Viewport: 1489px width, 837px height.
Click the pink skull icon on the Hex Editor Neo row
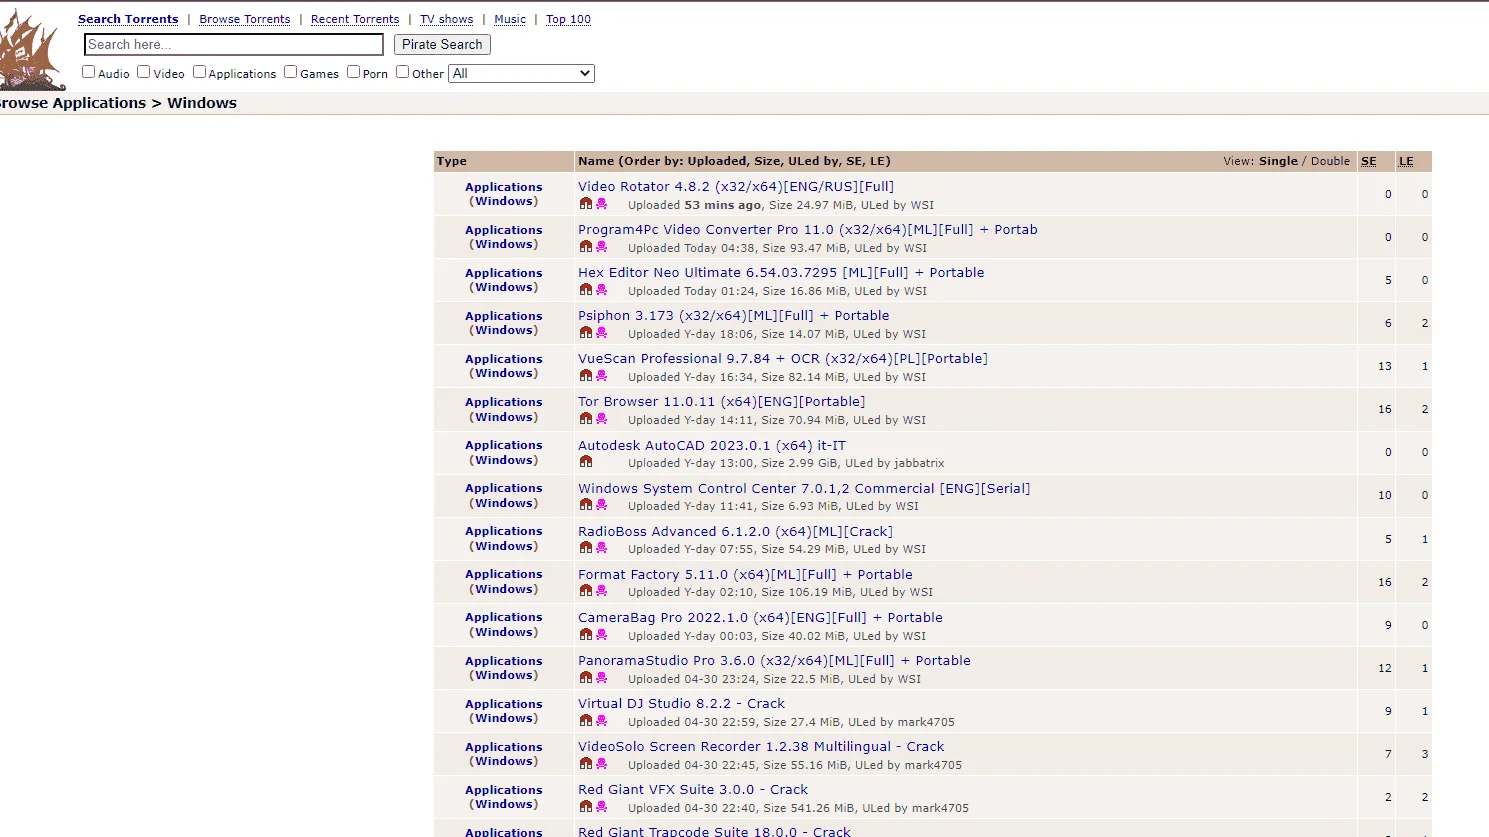click(602, 290)
